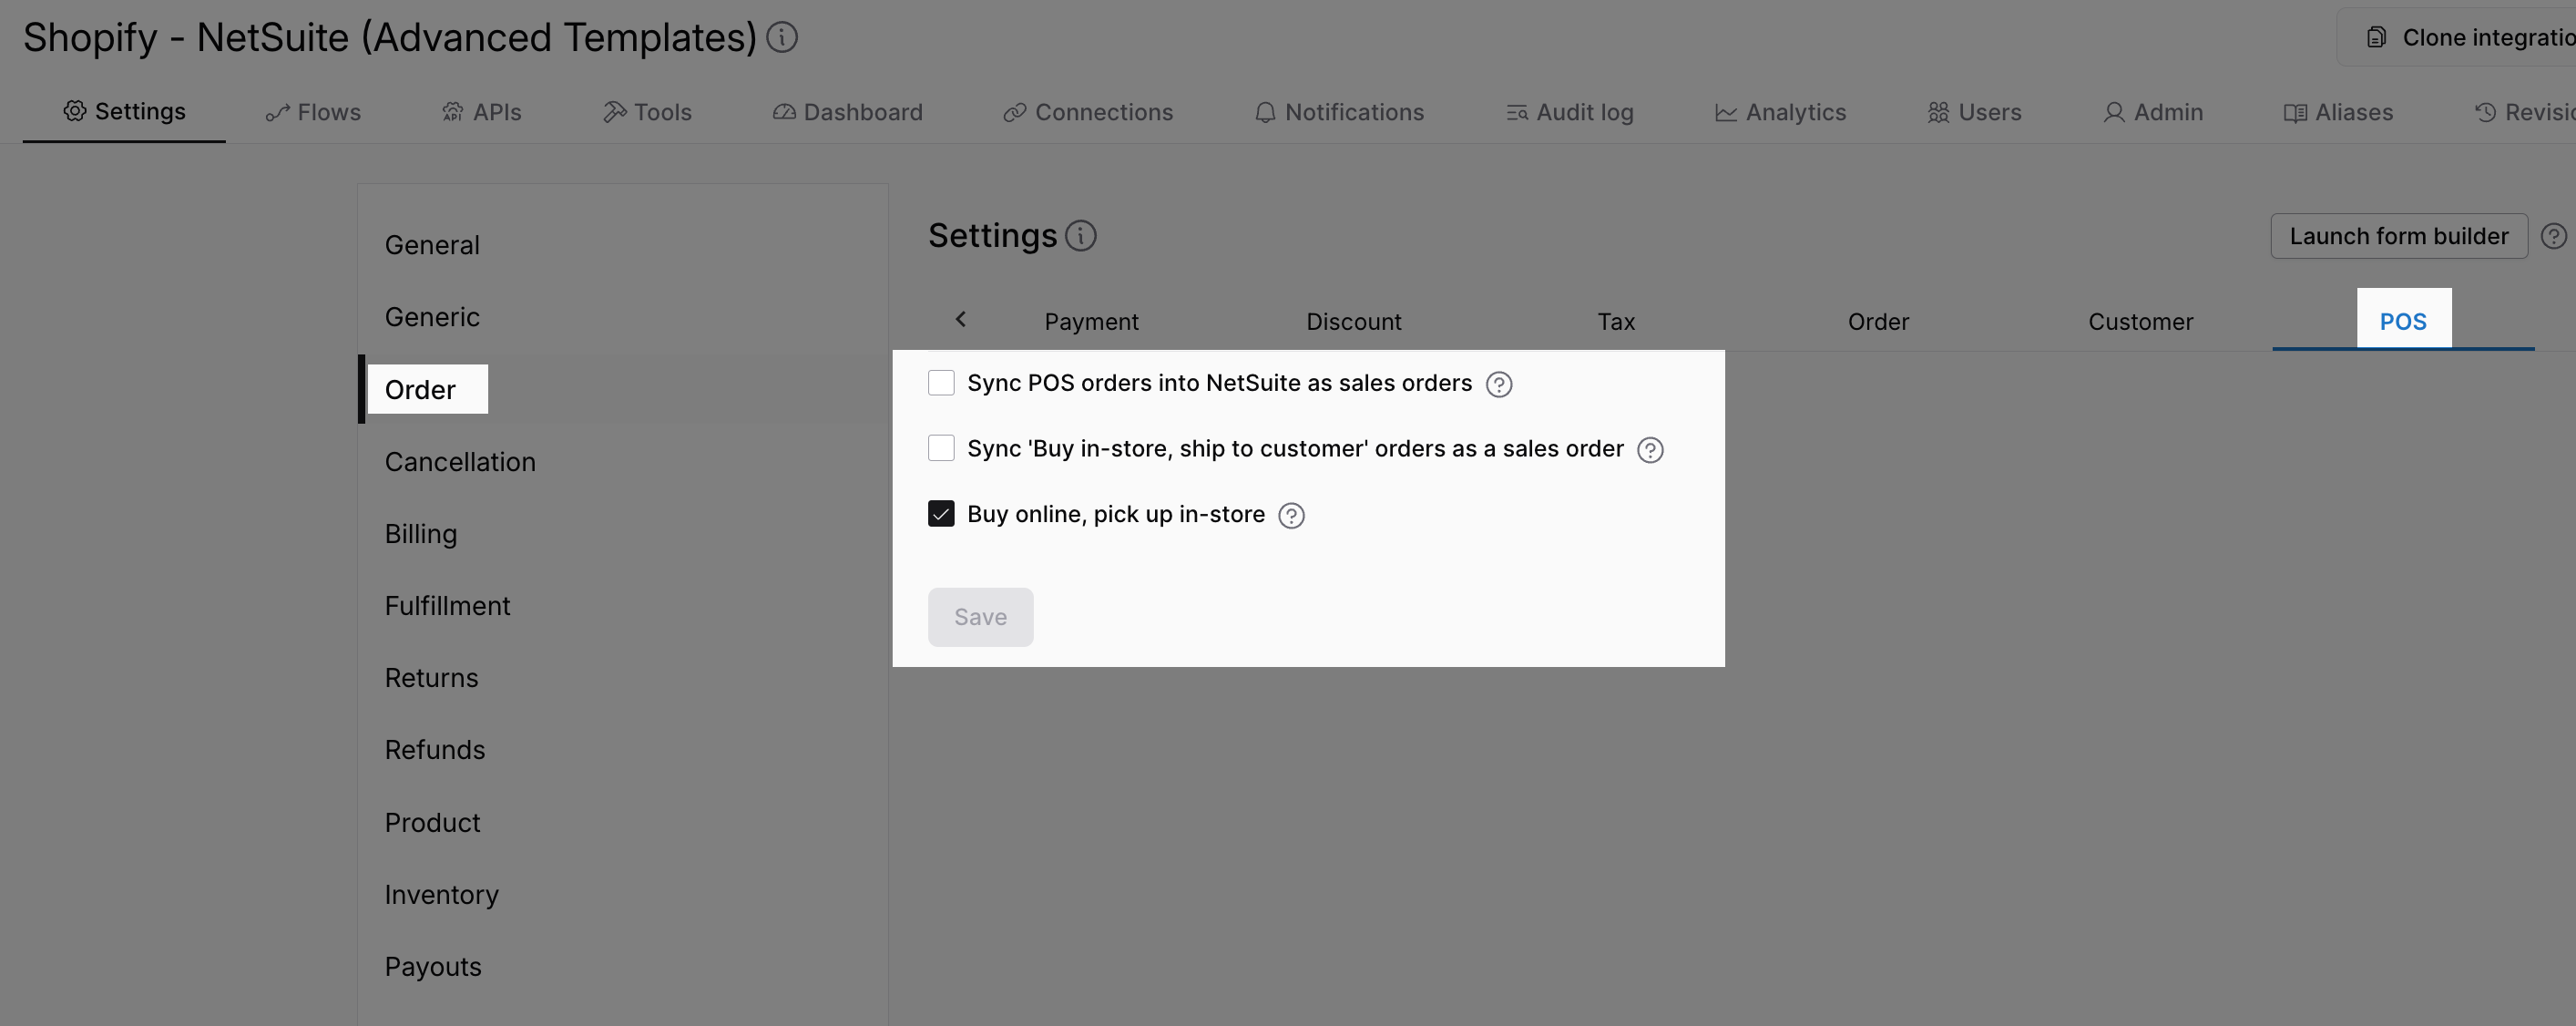Open help for Buy online, pick up in-store
2576x1026 pixels.
coord(1292,515)
